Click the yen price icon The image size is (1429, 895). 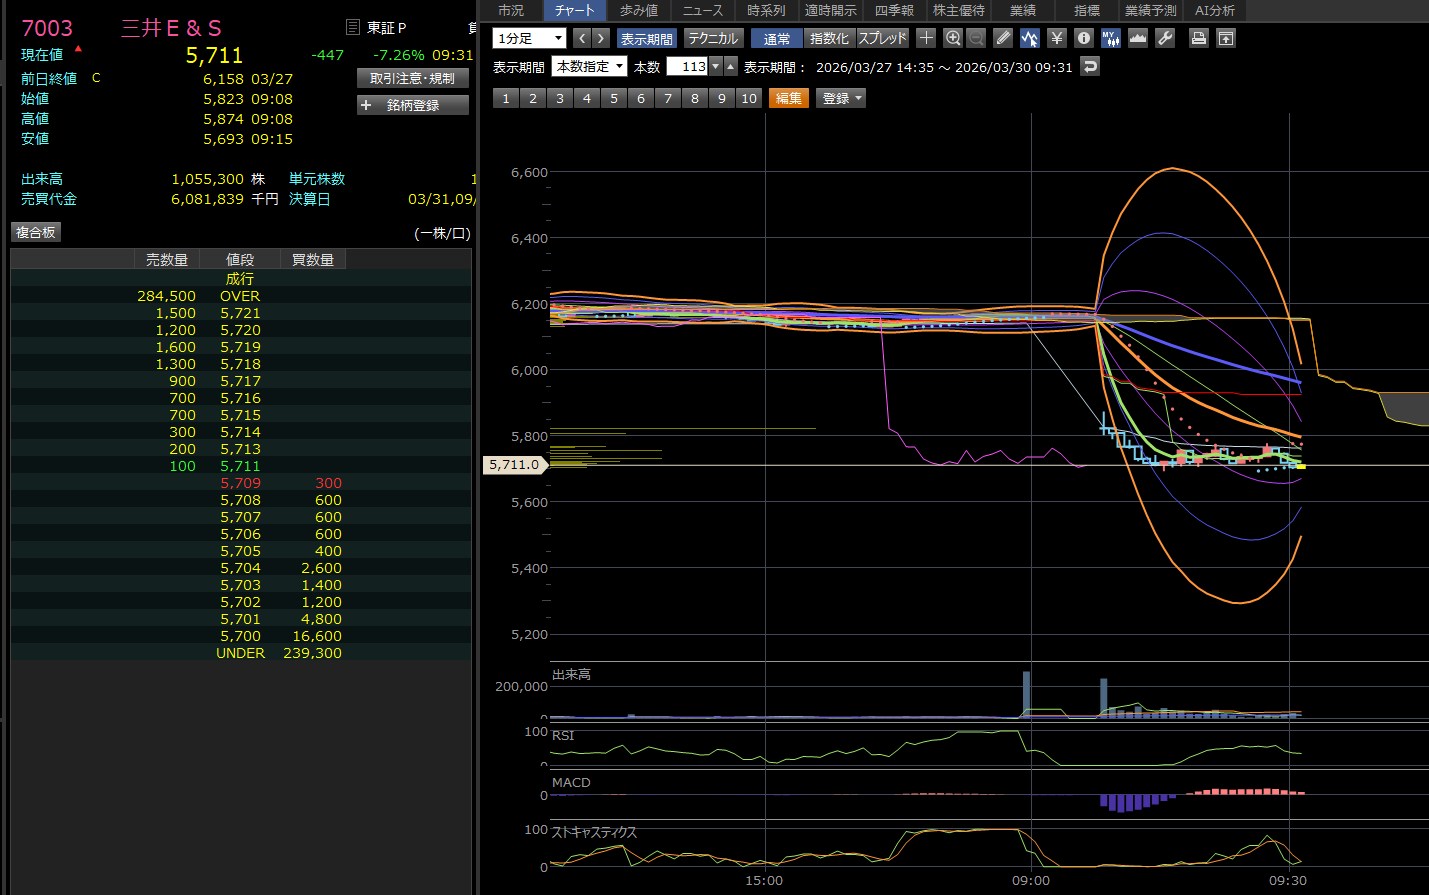tap(1056, 38)
